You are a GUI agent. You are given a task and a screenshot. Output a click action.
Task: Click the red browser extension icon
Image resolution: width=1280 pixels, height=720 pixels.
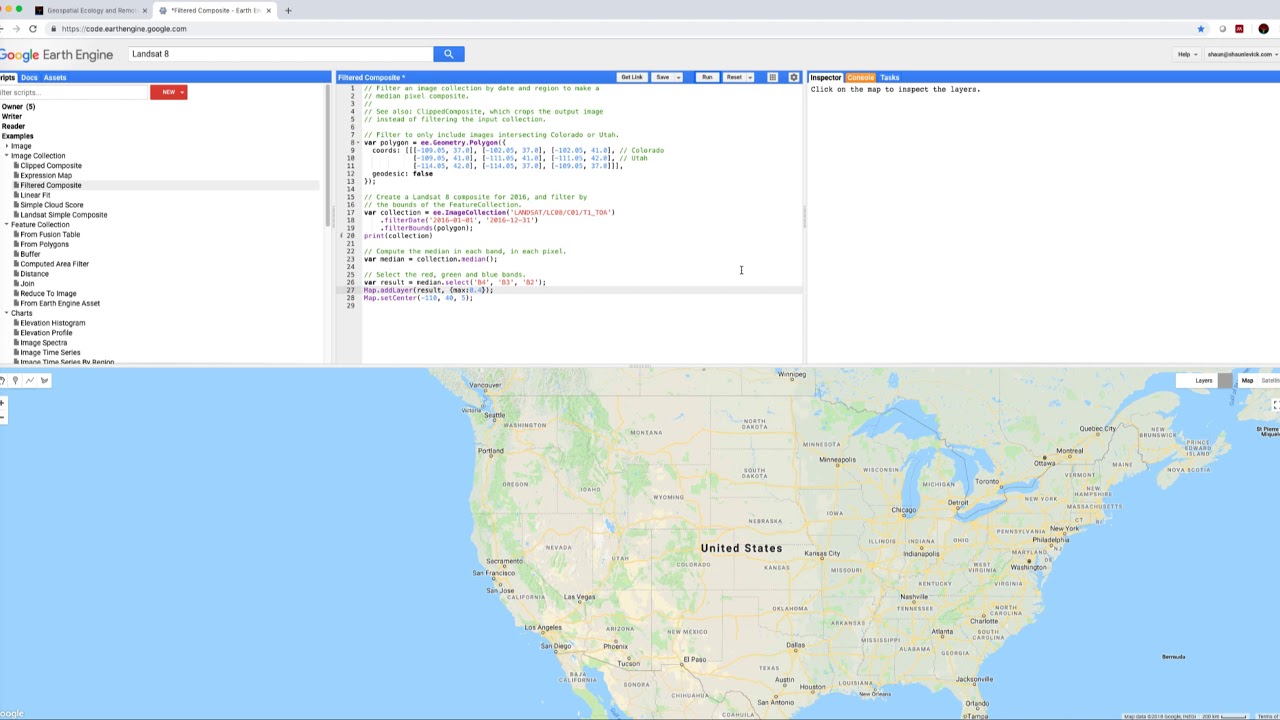pos(1240,29)
